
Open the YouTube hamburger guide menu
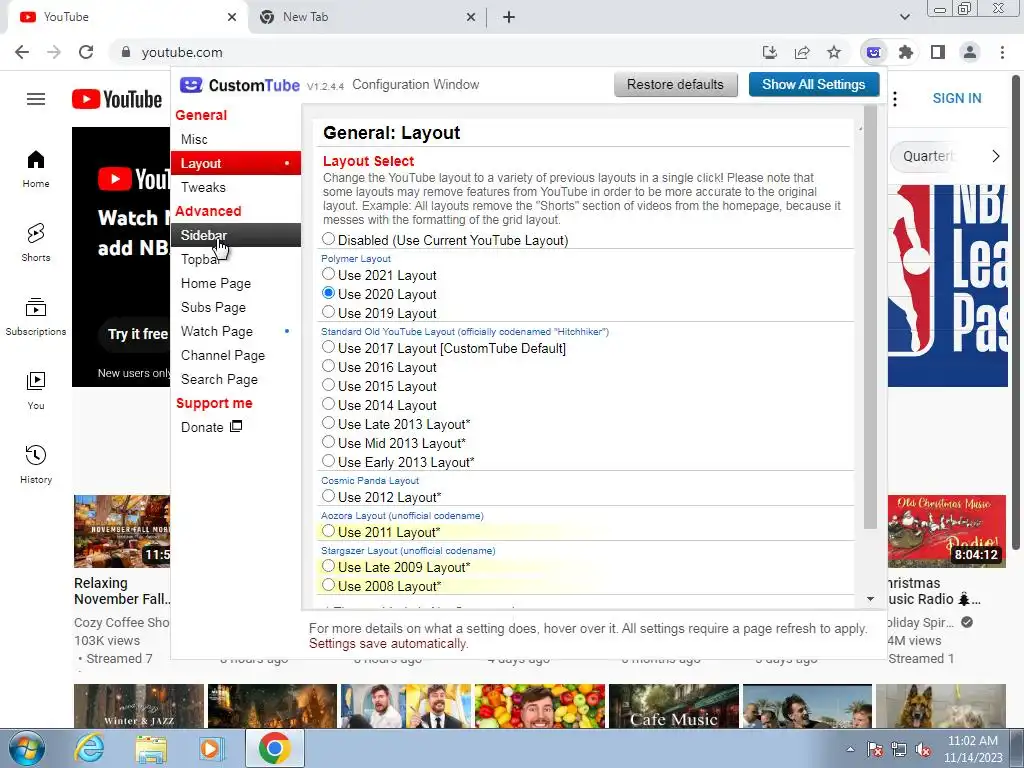tap(36, 99)
